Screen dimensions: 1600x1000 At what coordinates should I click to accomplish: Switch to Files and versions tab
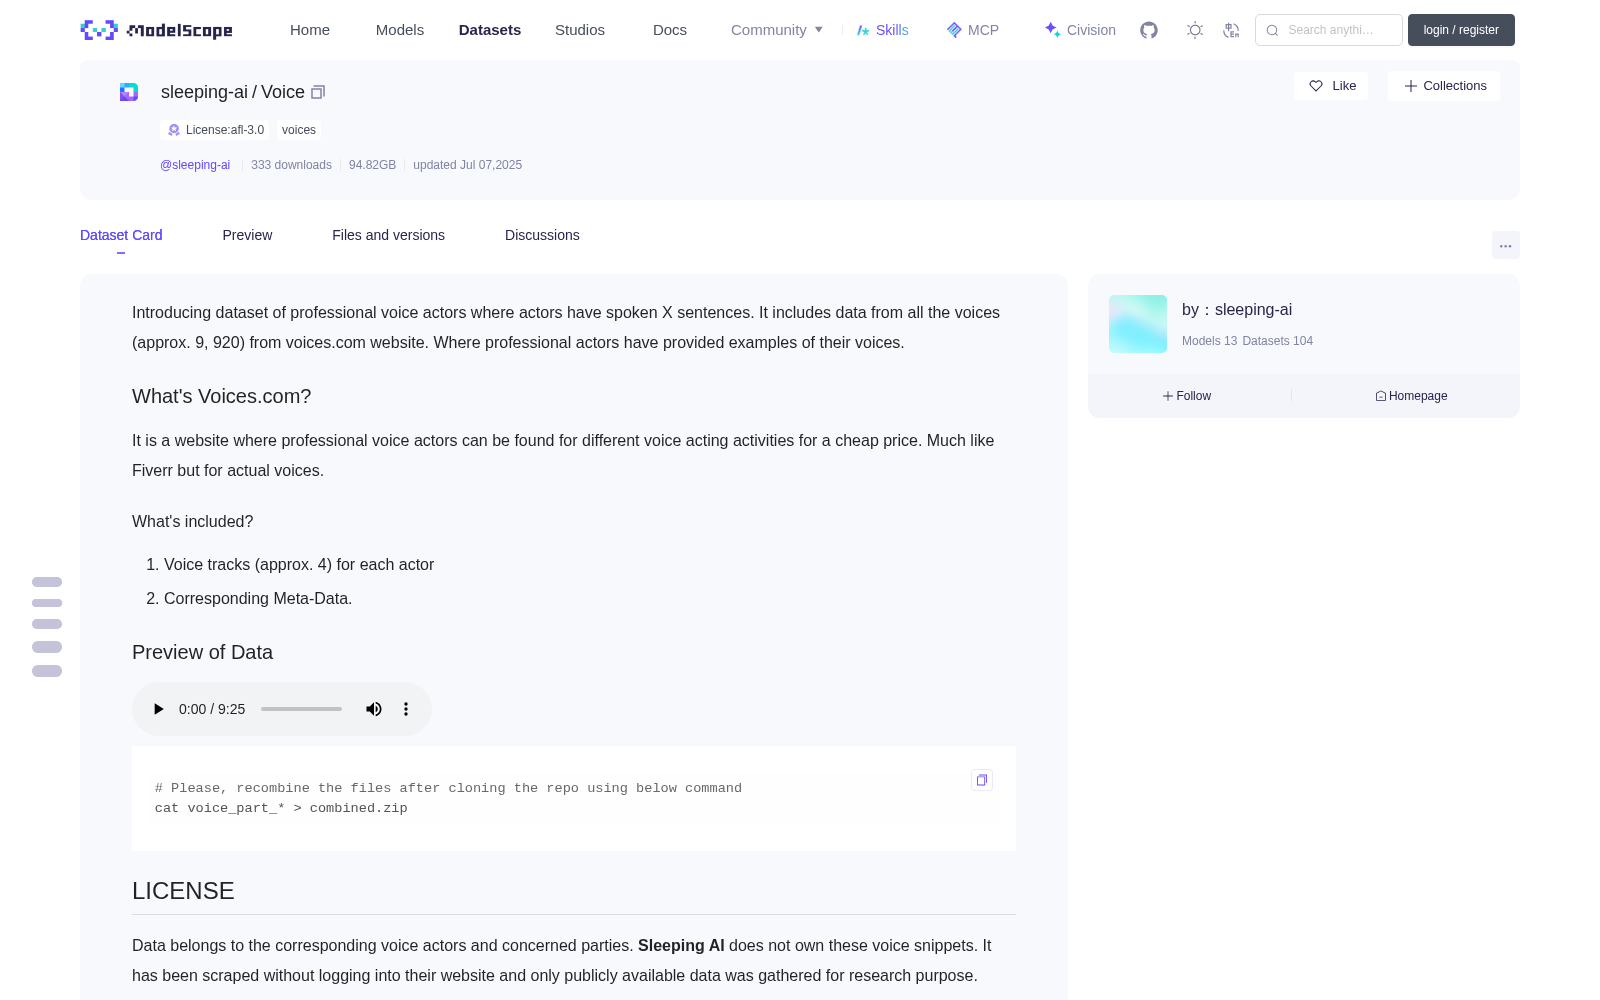pos(388,235)
